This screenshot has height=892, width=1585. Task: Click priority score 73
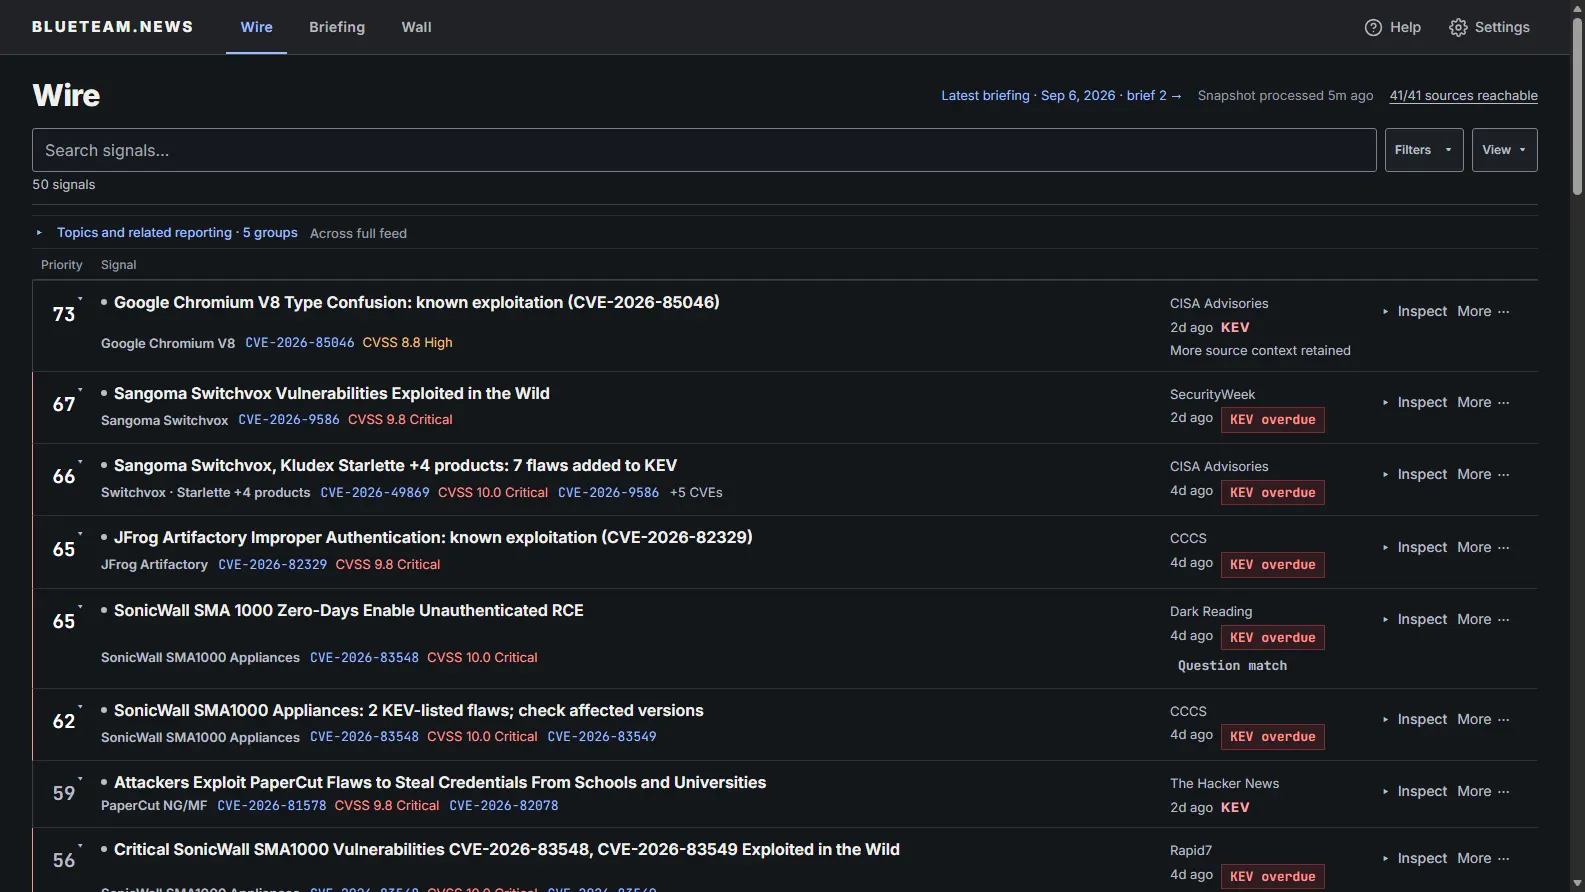coord(64,314)
